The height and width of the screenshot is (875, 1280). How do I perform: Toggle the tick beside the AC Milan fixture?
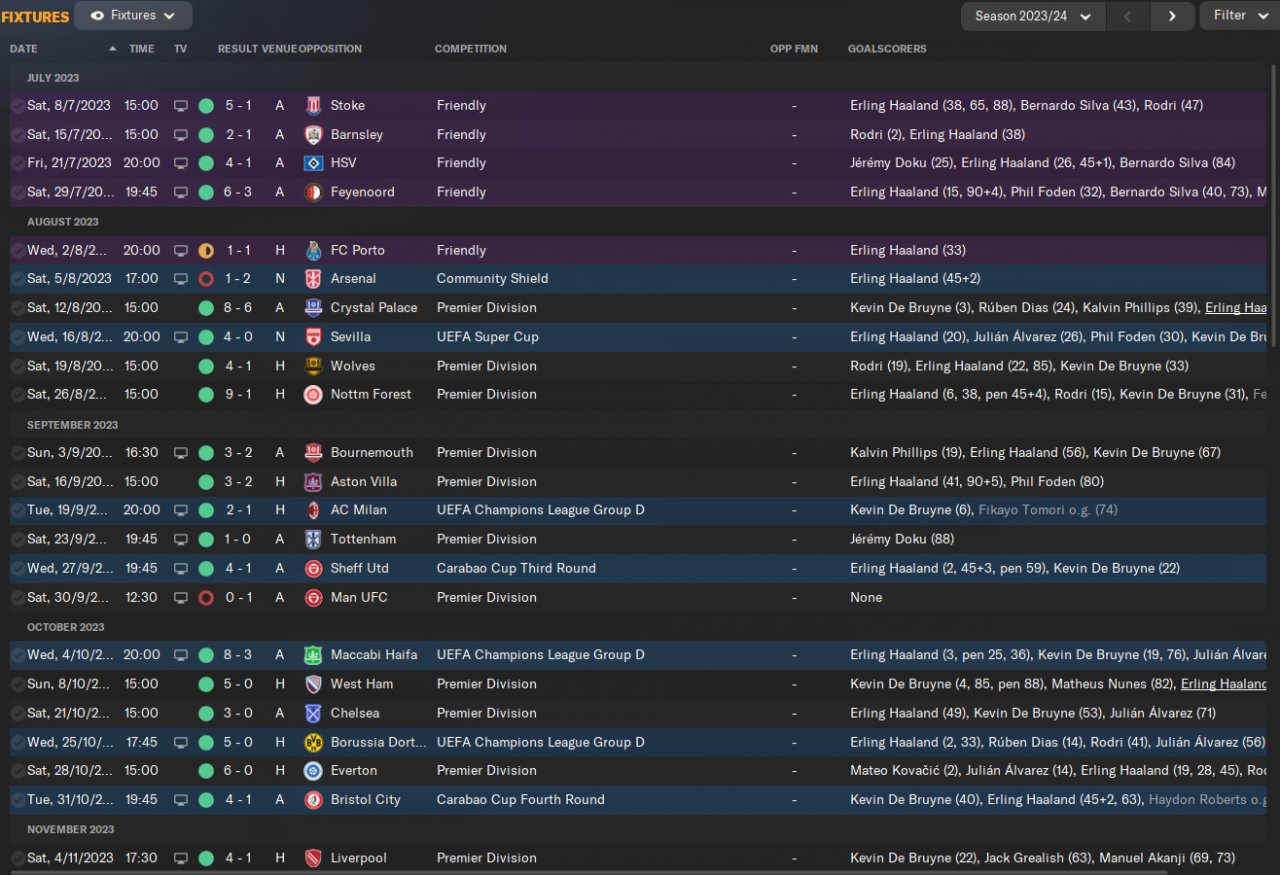[x=17, y=510]
